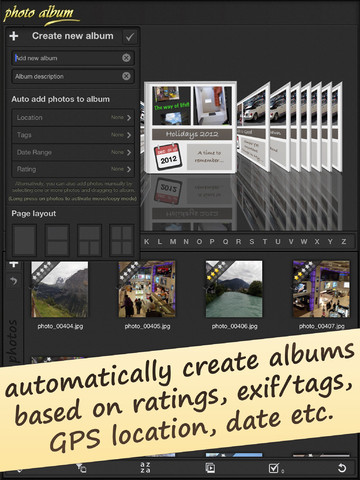Select the two-row page layout
Viewport: 360px width, 480px height.
coord(57,240)
